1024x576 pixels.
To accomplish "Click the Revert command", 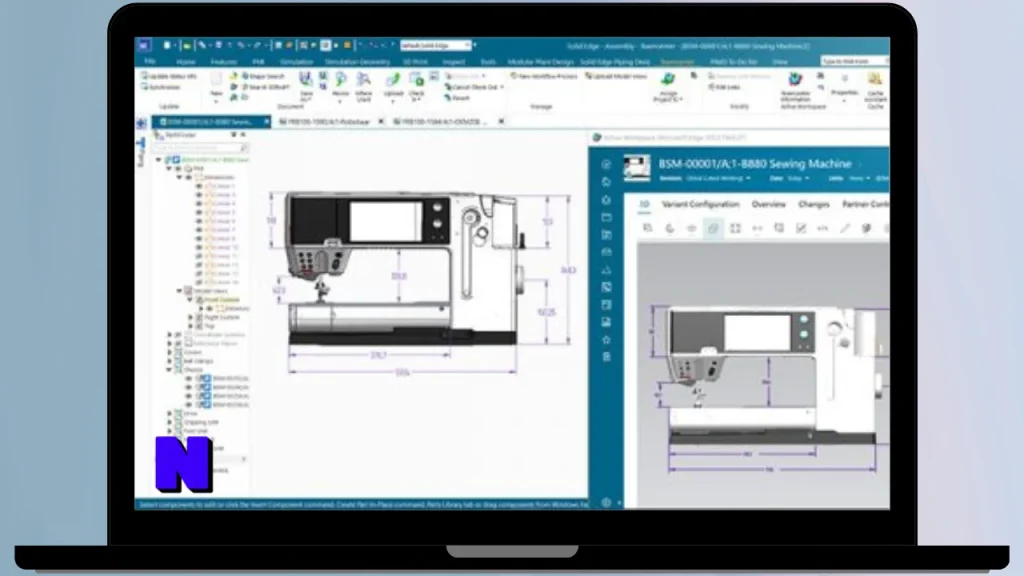I will [x=456, y=98].
